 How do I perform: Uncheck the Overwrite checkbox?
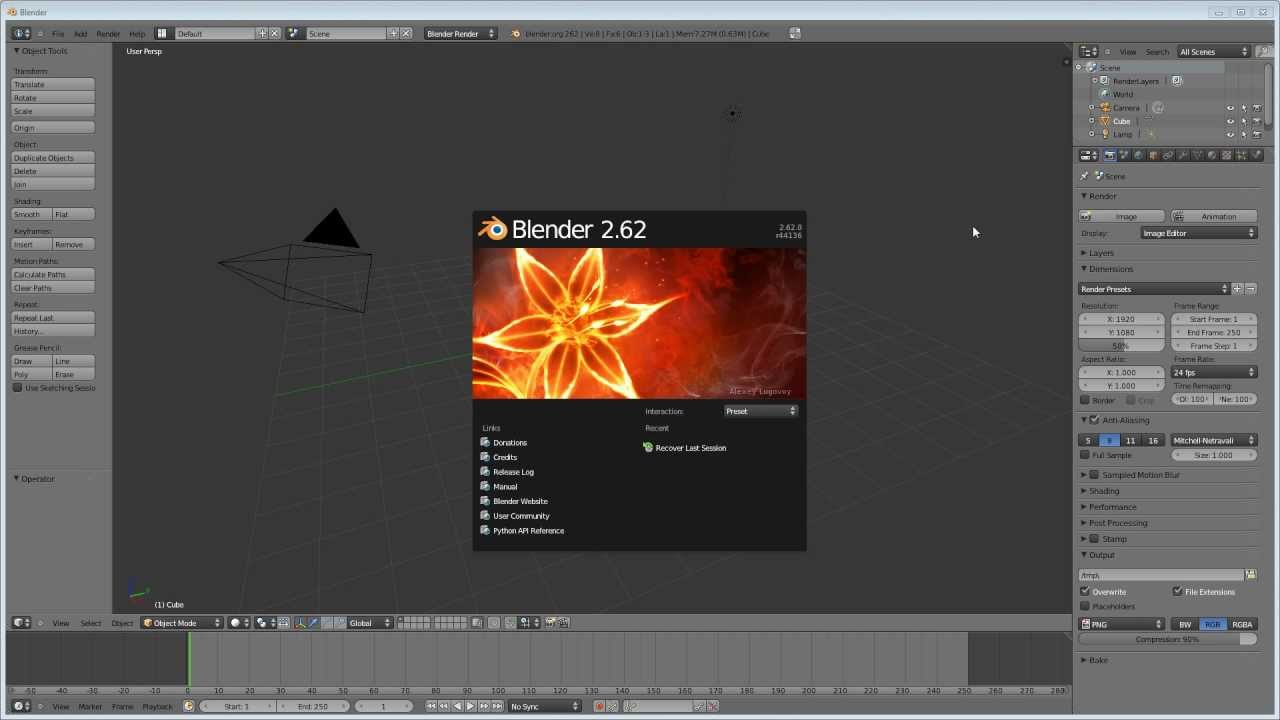coord(1085,592)
